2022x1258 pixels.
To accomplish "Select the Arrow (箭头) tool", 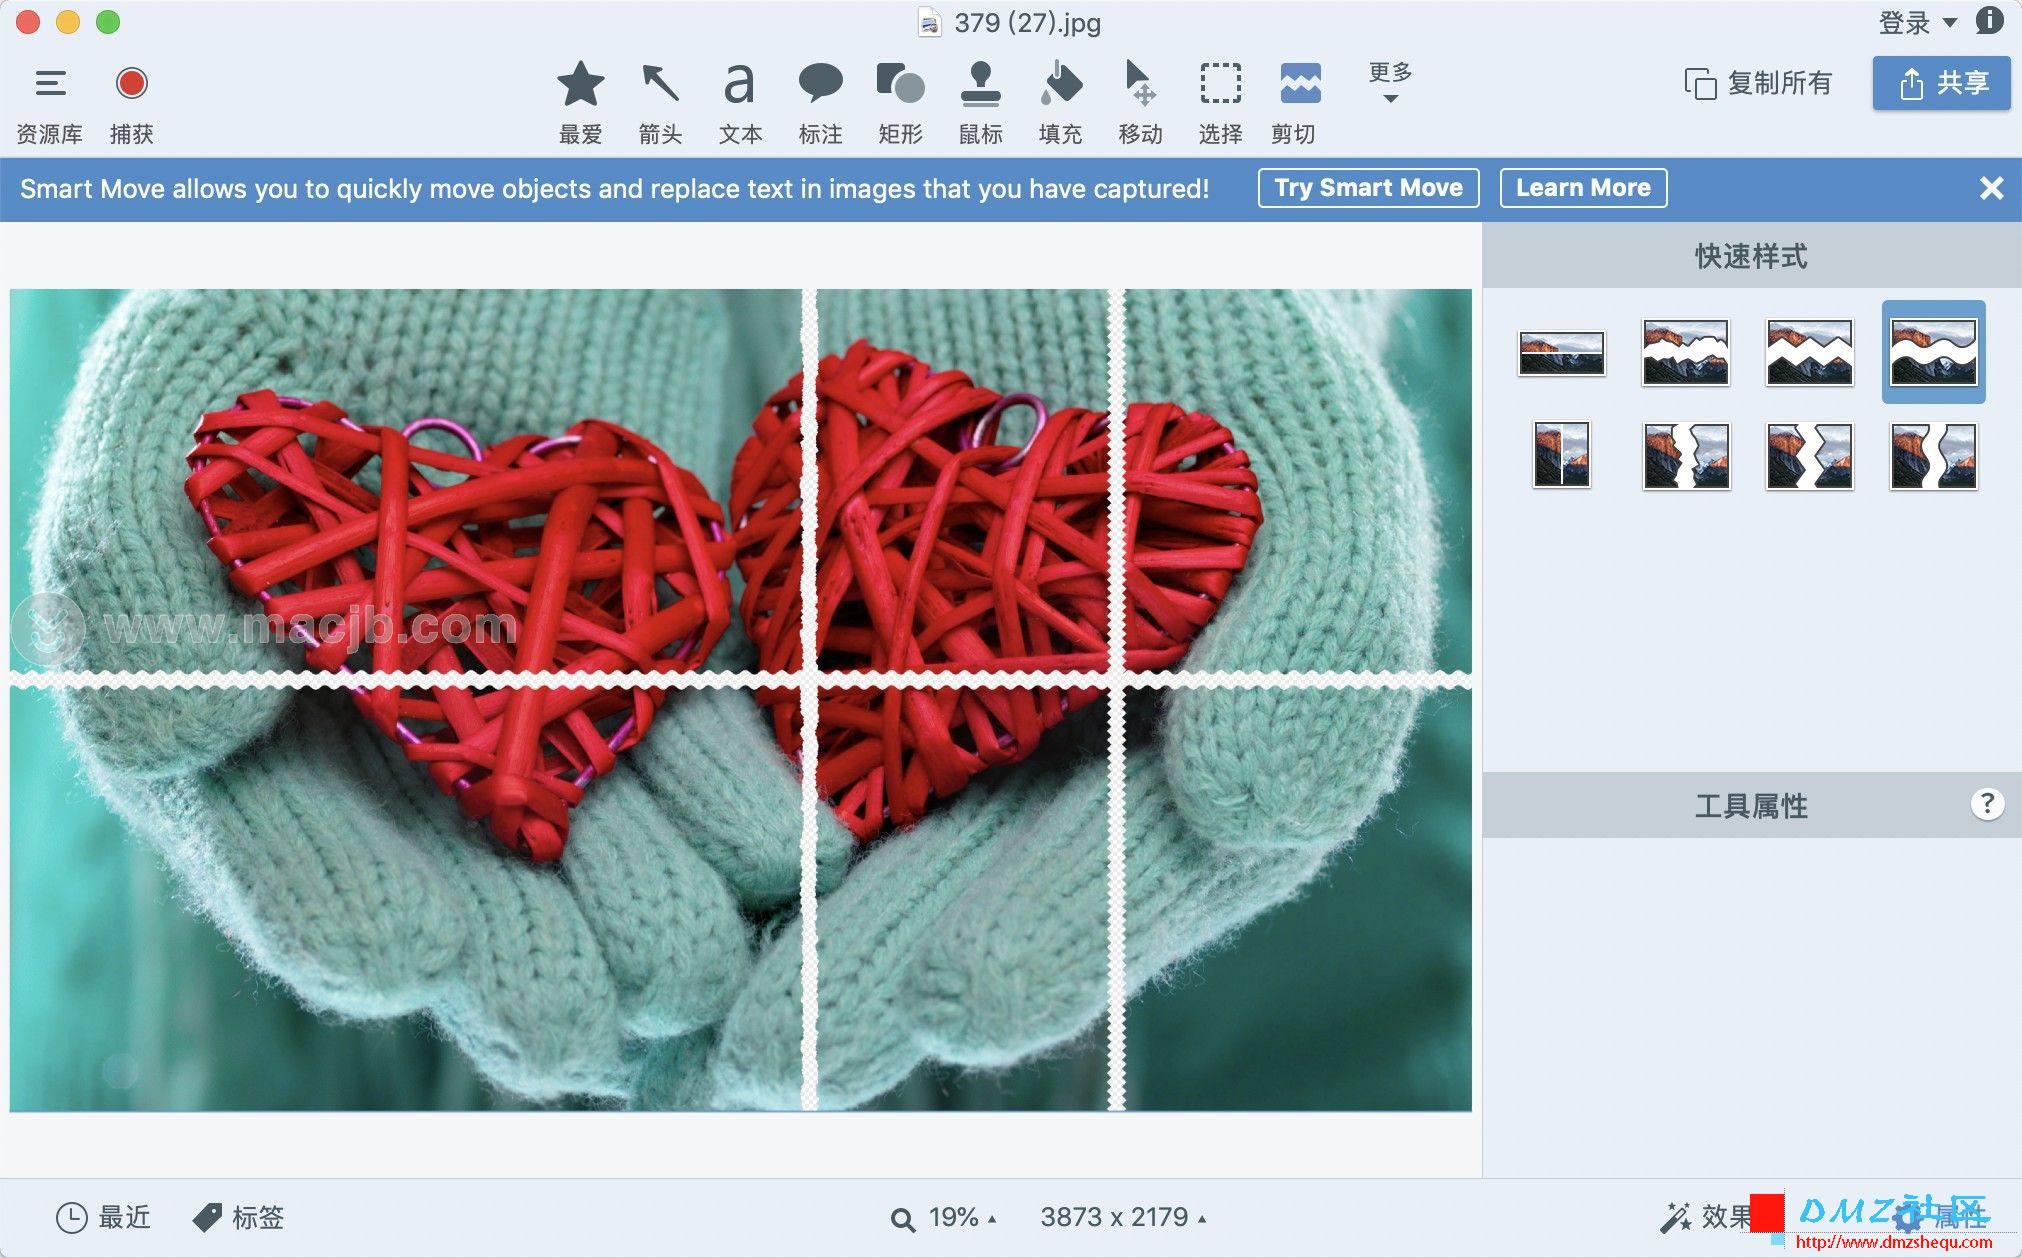I will (x=660, y=102).
